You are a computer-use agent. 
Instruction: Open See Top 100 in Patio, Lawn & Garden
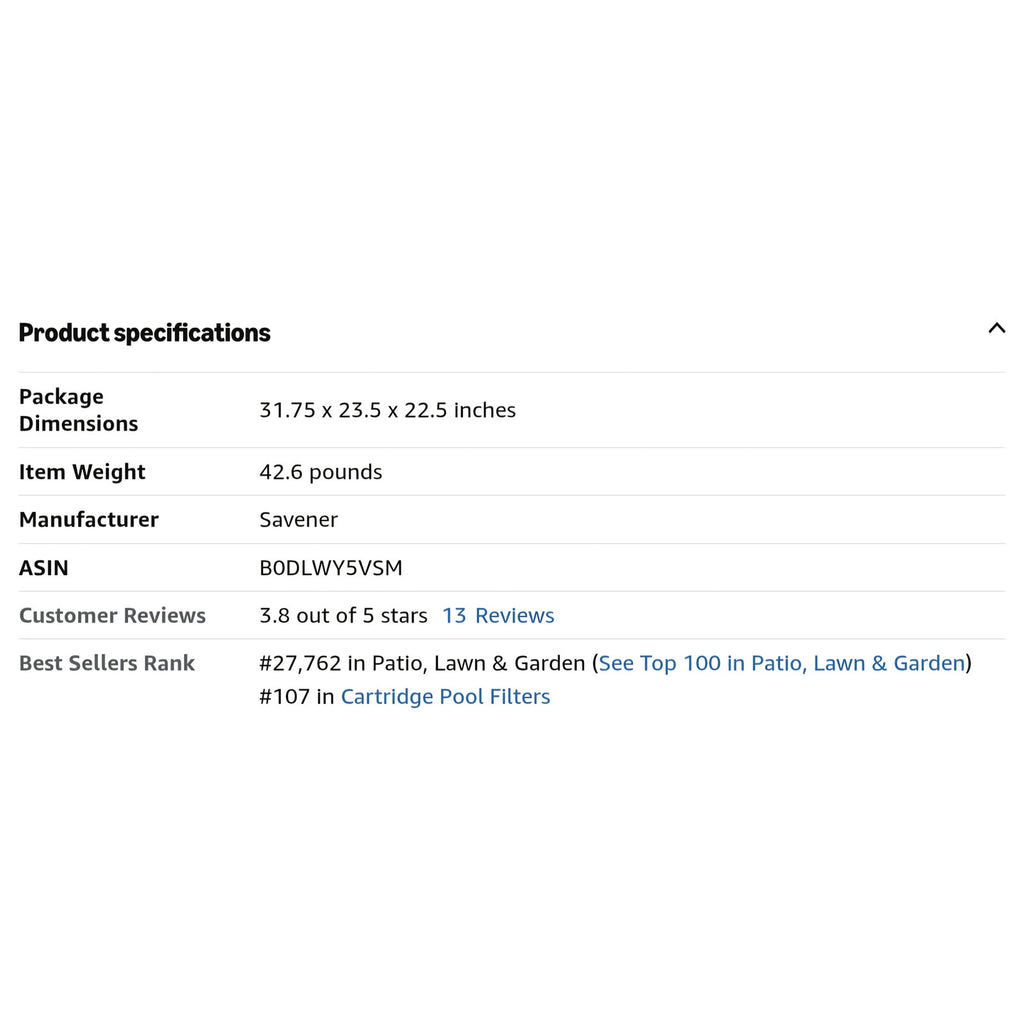pyautogui.click(x=782, y=663)
